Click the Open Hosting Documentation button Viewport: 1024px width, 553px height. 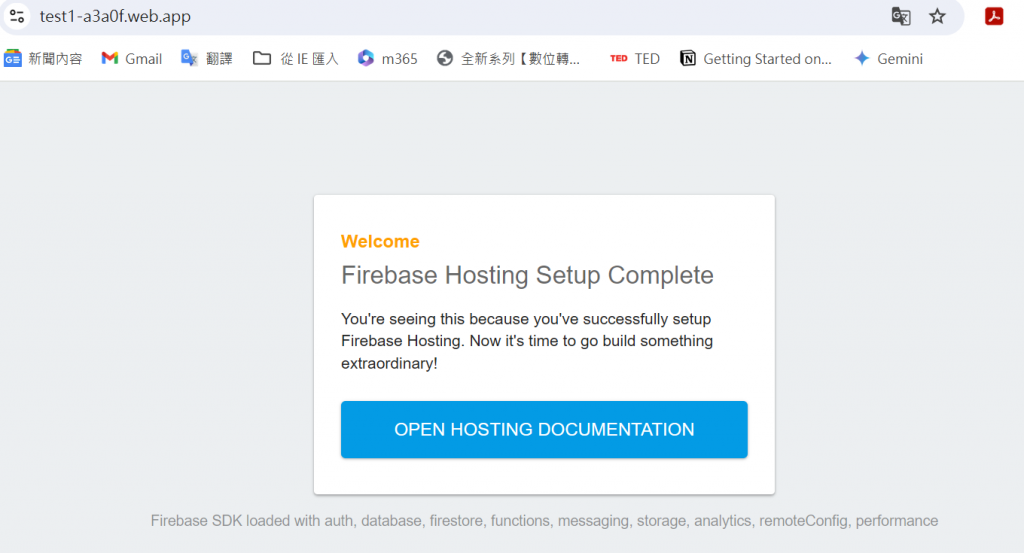click(x=544, y=430)
